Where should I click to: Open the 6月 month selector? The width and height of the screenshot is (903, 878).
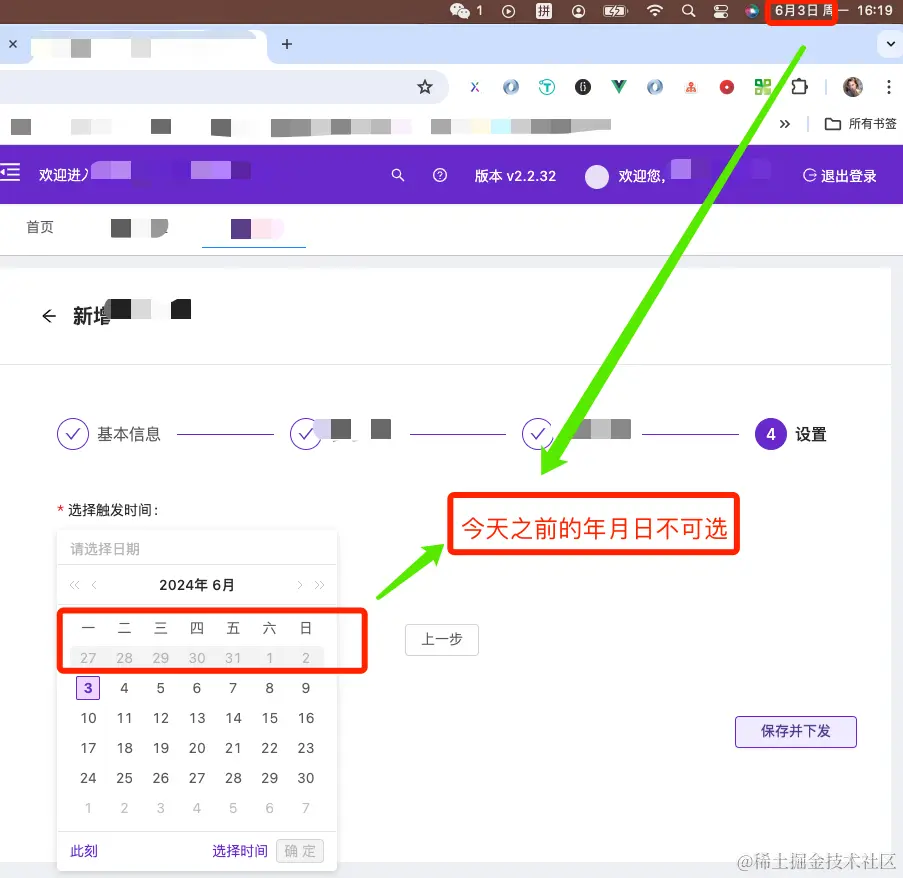pos(223,585)
